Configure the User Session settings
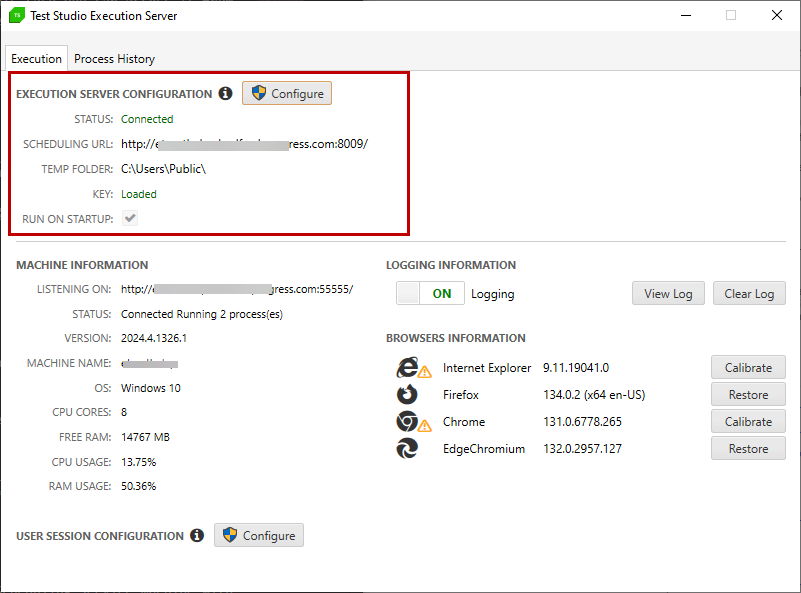The height and width of the screenshot is (593, 801). pyautogui.click(x=259, y=535)
